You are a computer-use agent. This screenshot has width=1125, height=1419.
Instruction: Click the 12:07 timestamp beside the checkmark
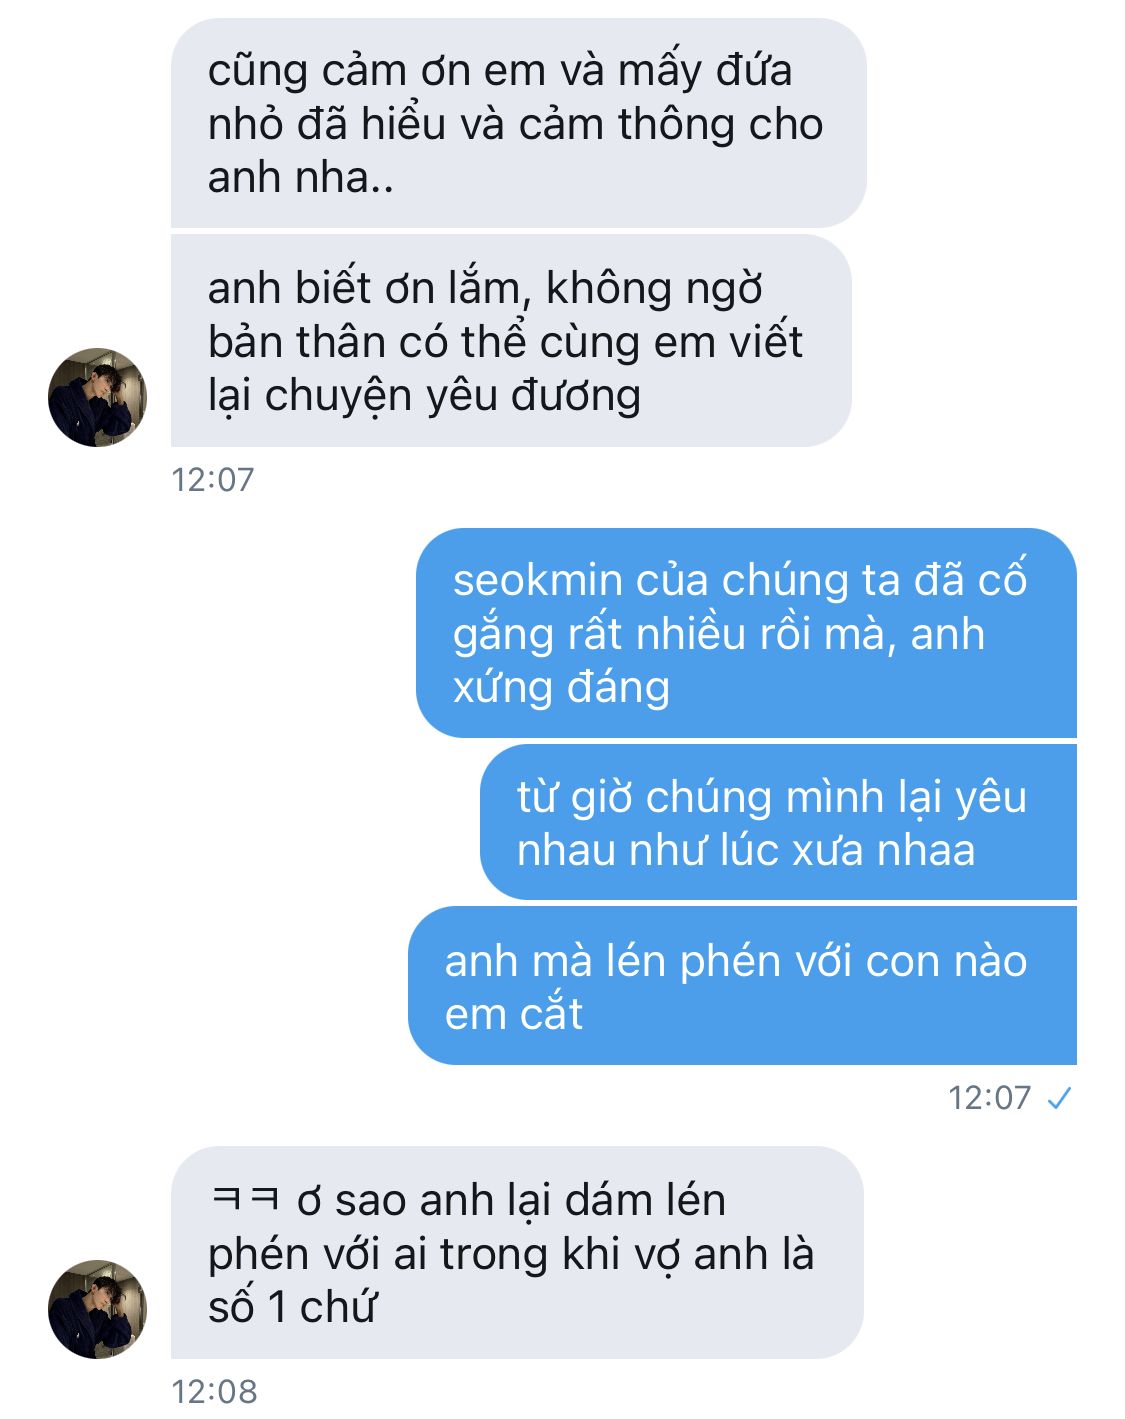click(x=989, y=1098)
